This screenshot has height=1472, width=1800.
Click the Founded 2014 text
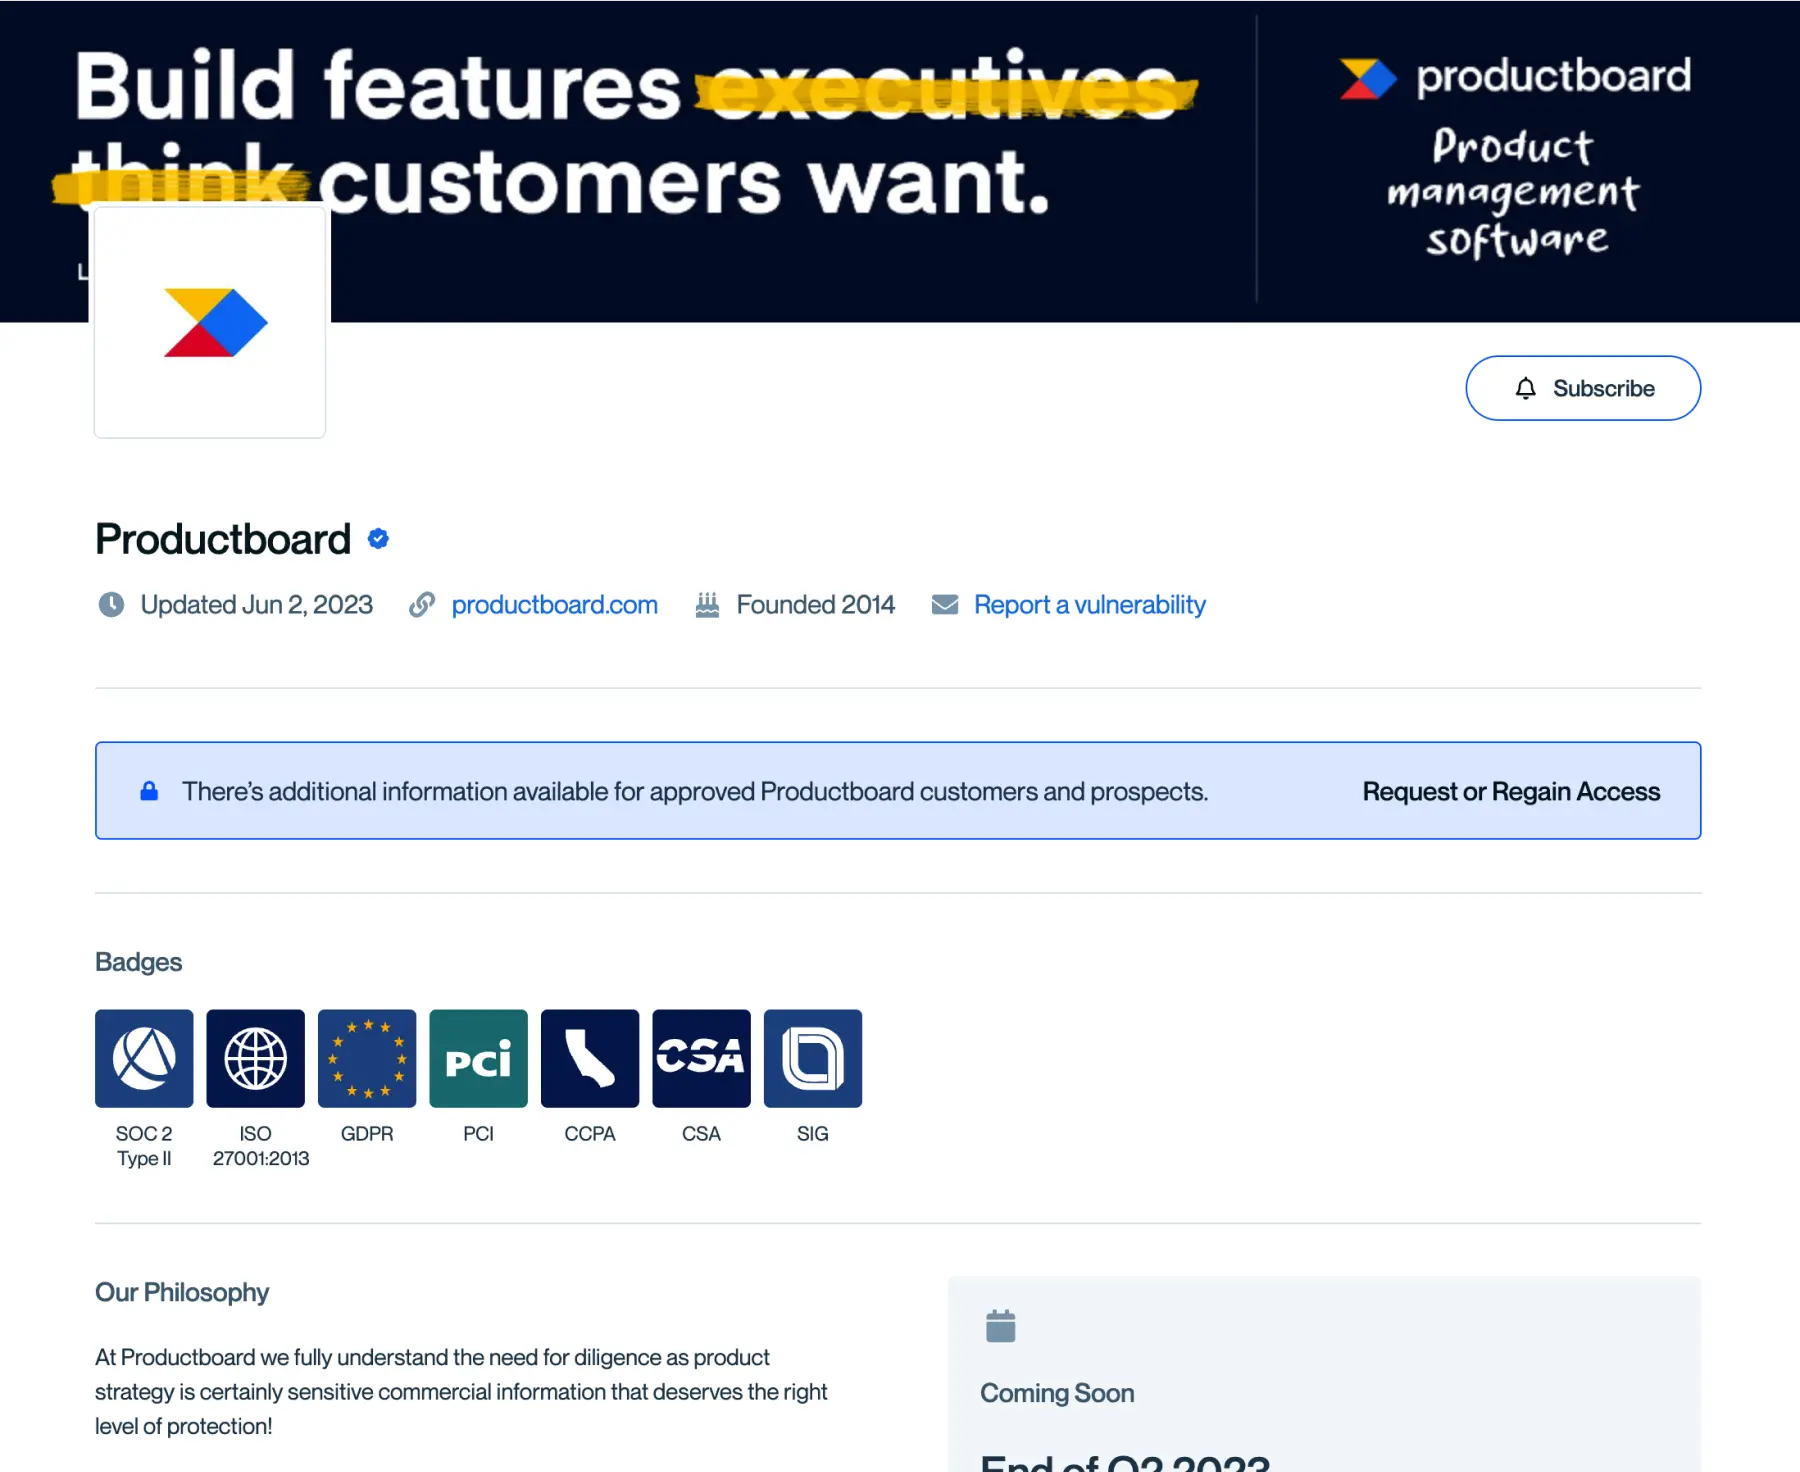pos(816,605)
